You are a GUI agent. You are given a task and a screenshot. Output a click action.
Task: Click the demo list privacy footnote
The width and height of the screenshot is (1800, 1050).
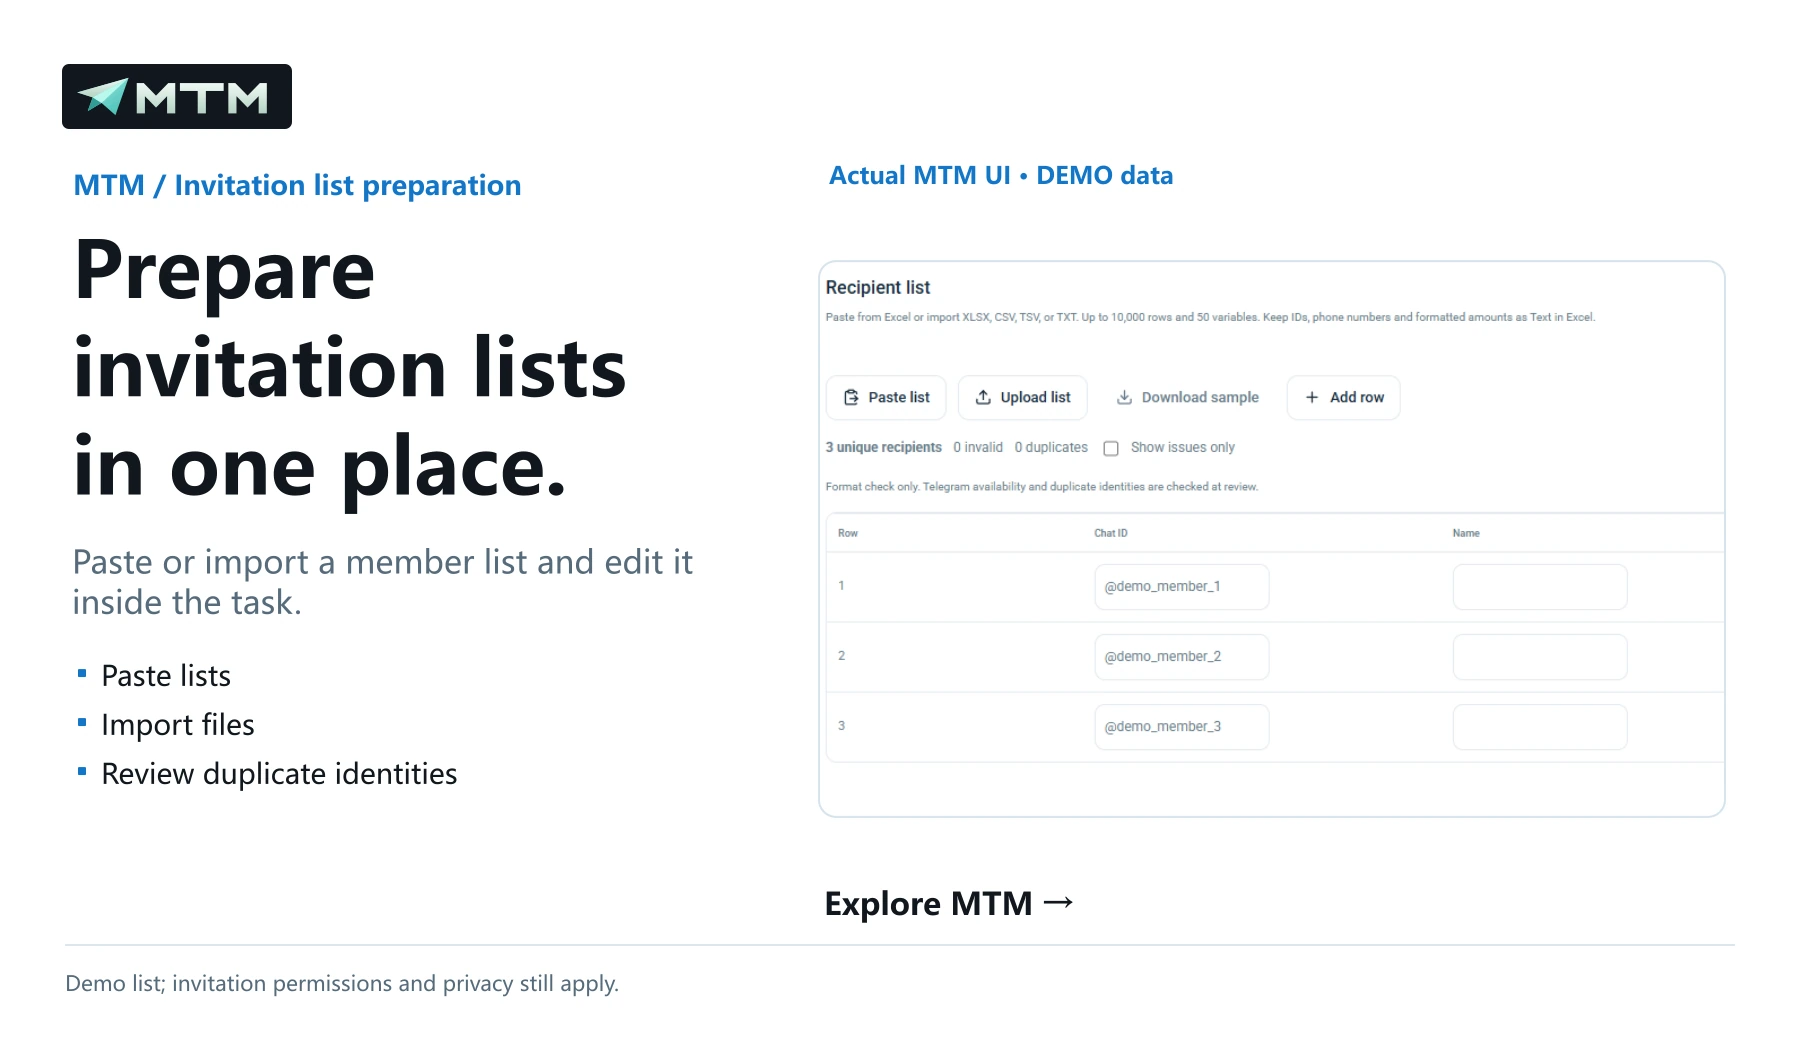coord(342,983)
